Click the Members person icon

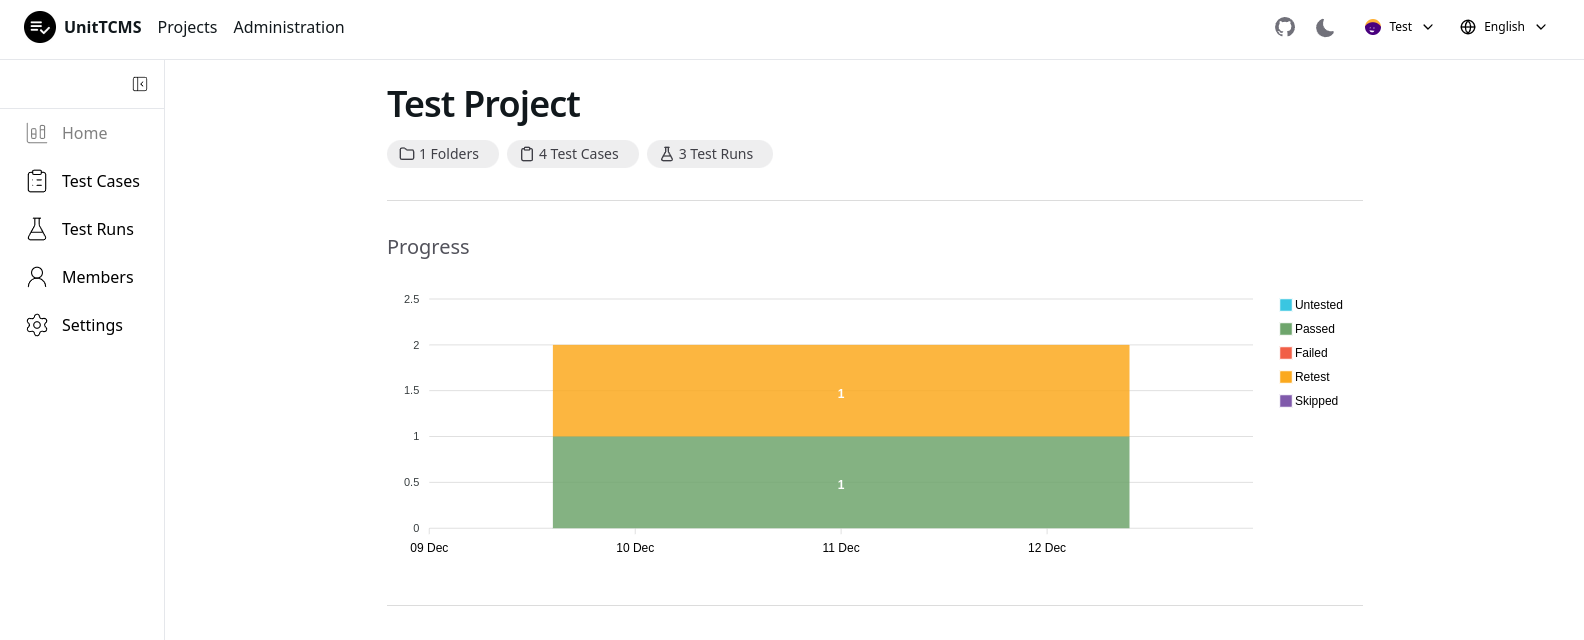pos(37,277)
